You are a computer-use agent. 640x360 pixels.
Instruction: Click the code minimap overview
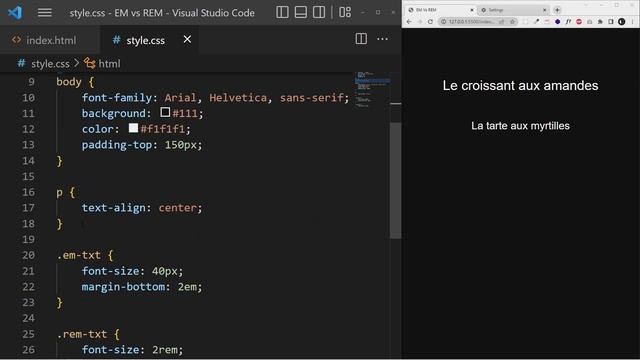372,90
